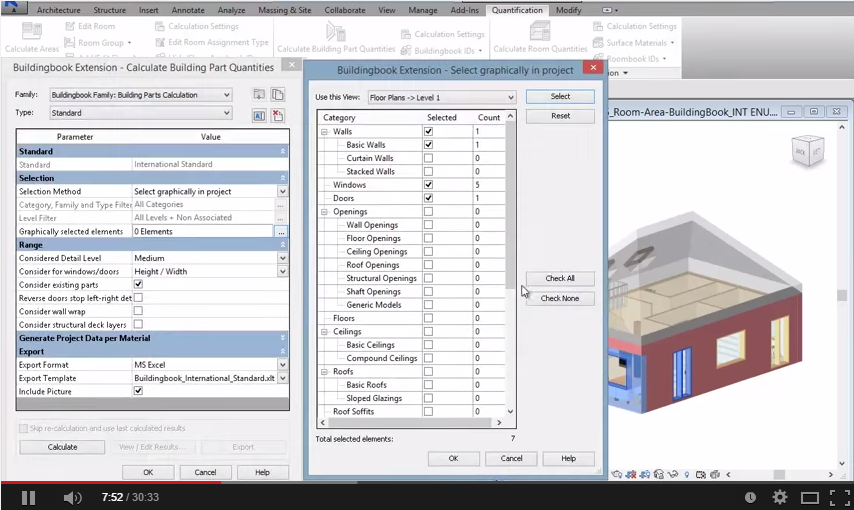The height and width of the screenshot is (510, 854).
Task: Click the Edit Room Assignment Type icon
Action: click(x=160, y=42)
